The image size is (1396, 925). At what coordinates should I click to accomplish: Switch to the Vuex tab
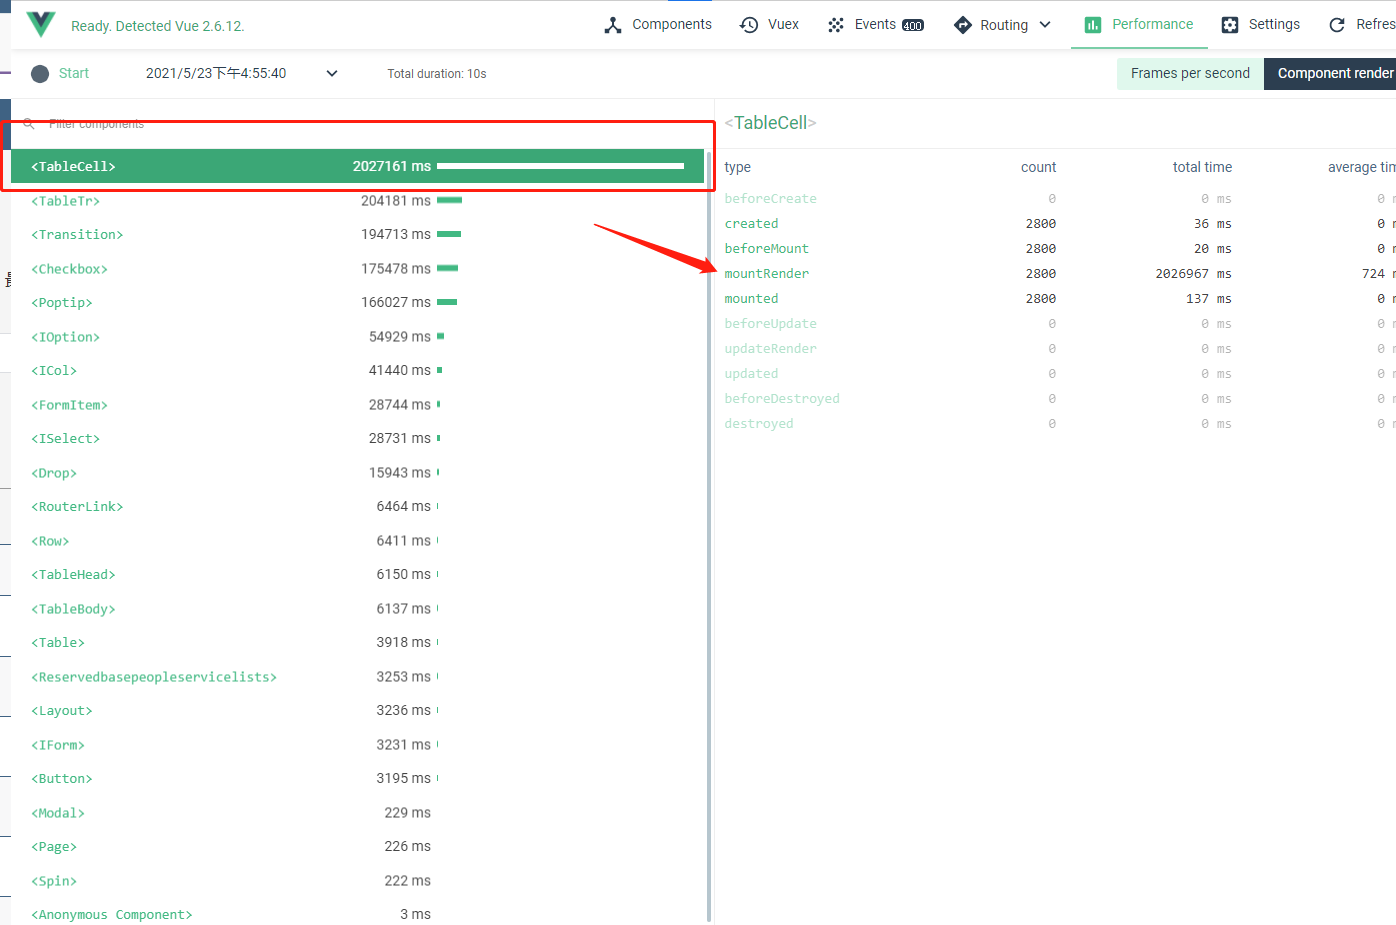tap(769, 25)
